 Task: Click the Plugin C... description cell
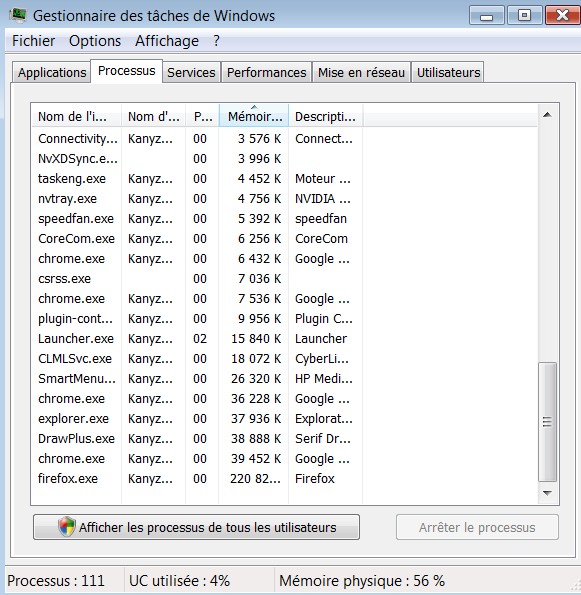click(x=324, y=318)
